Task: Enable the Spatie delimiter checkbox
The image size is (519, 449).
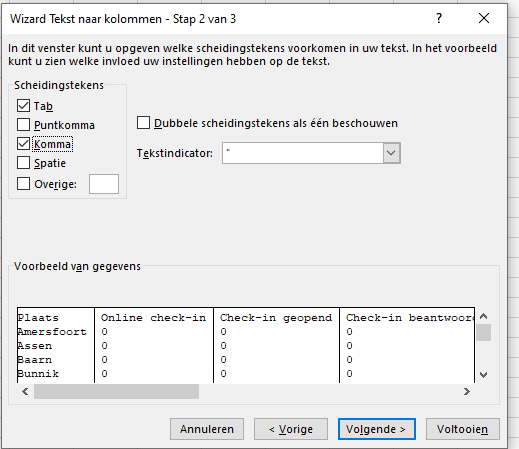Action: (x=23, y=163)
